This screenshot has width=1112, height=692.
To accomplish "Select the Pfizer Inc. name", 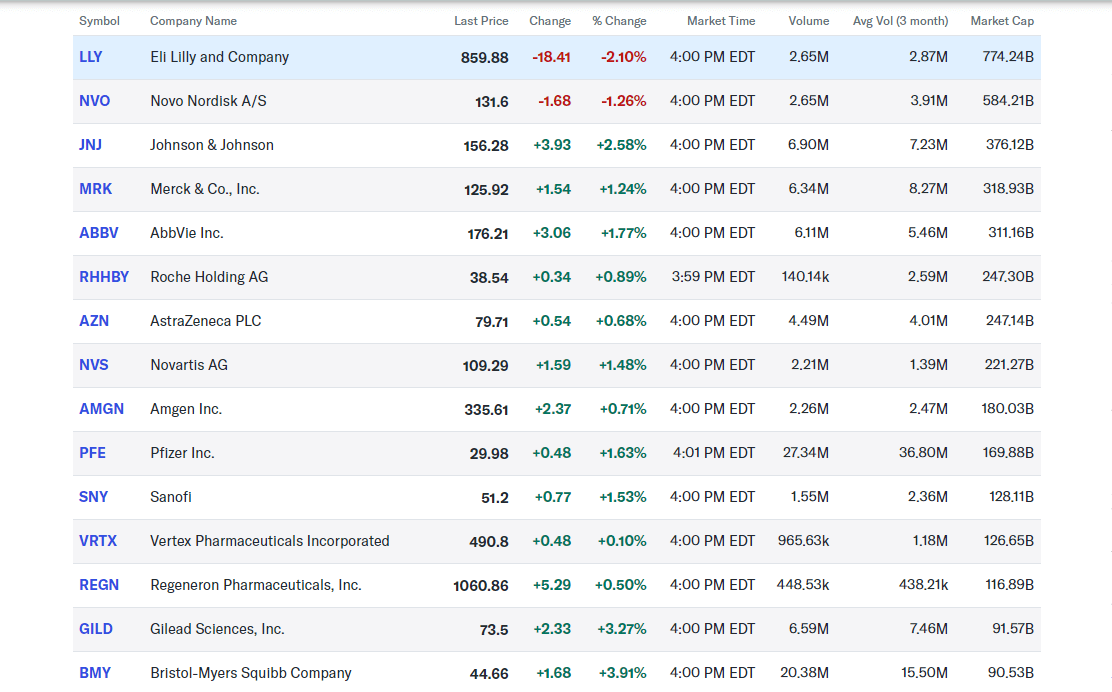I will coord(182,452).
